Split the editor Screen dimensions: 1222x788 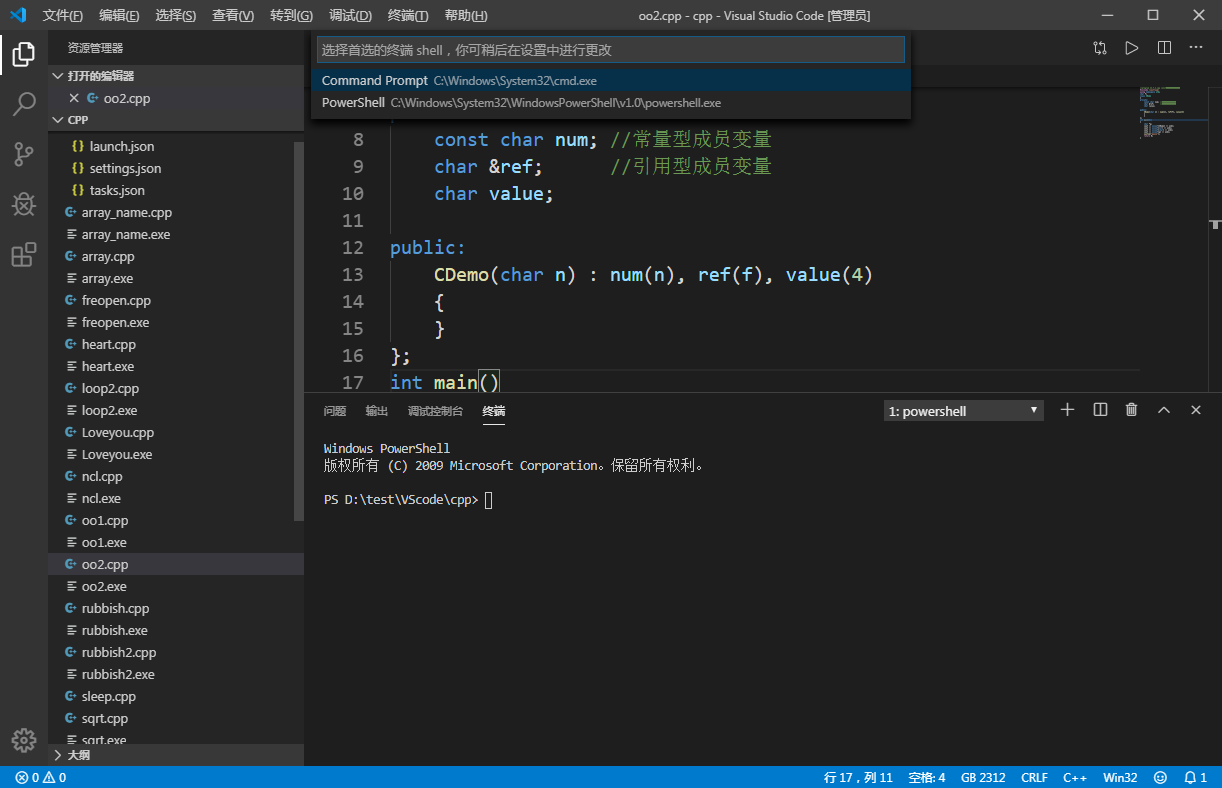pos(1164,47)
